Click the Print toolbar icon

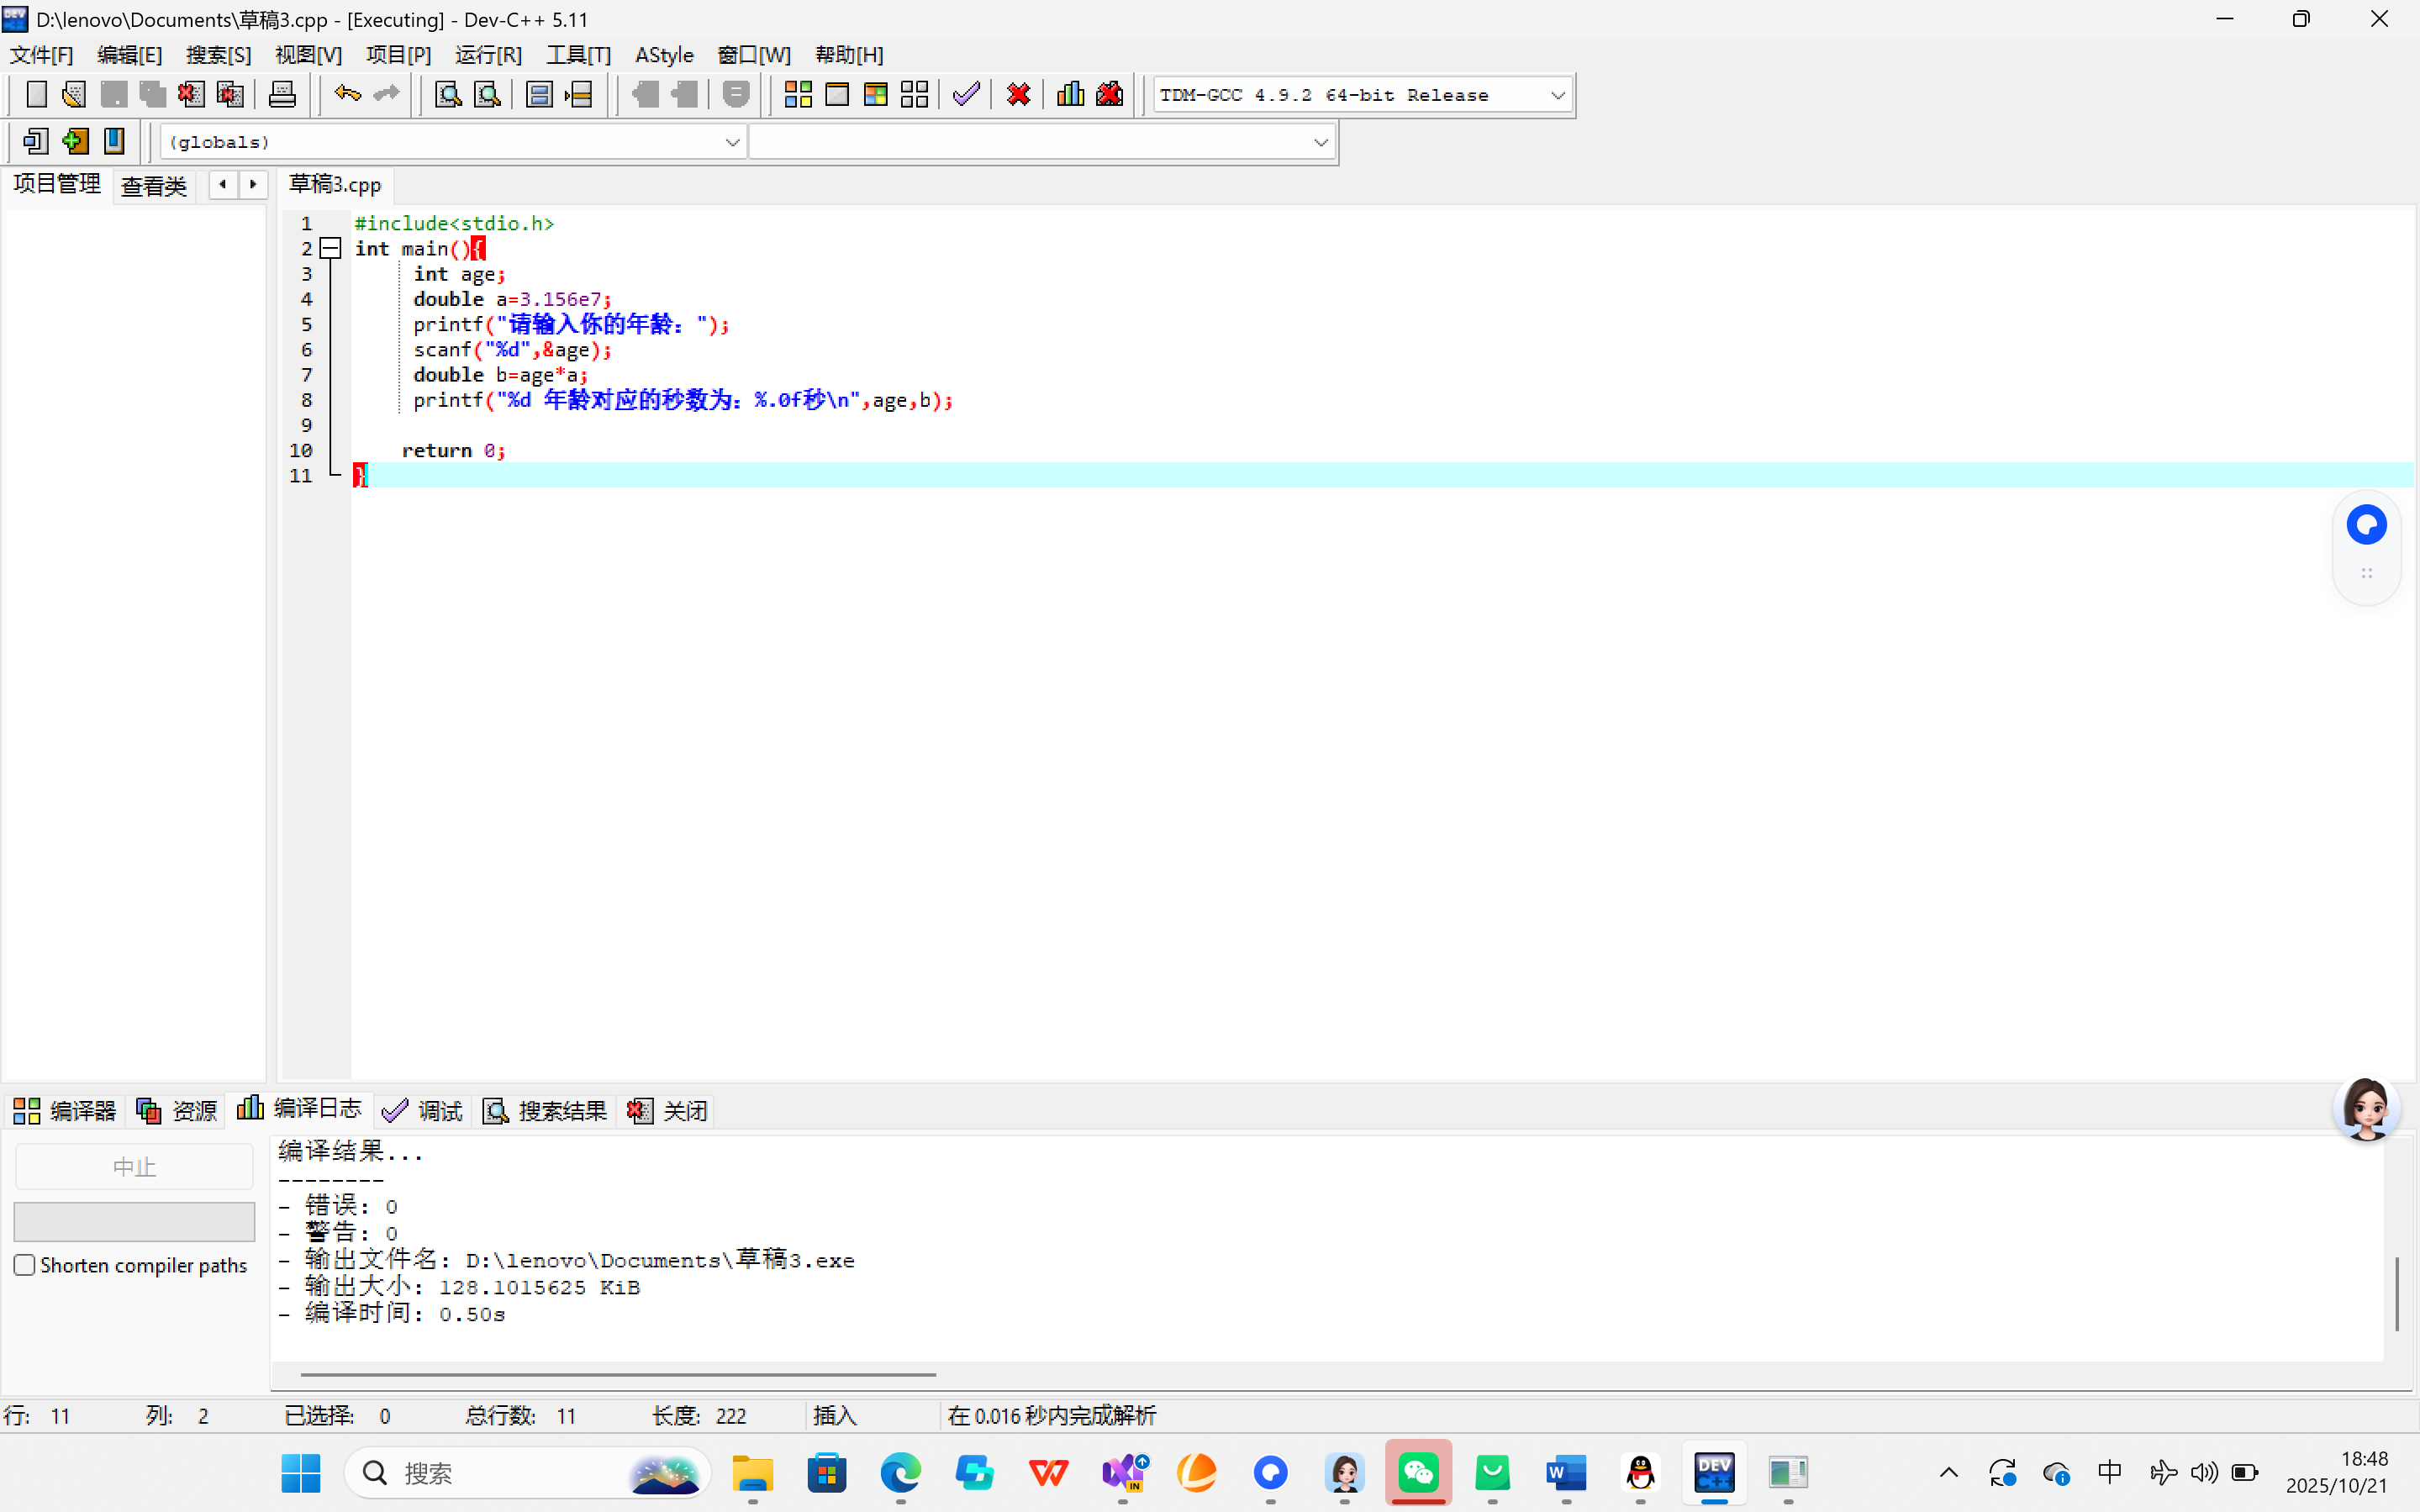coord(282,95)
